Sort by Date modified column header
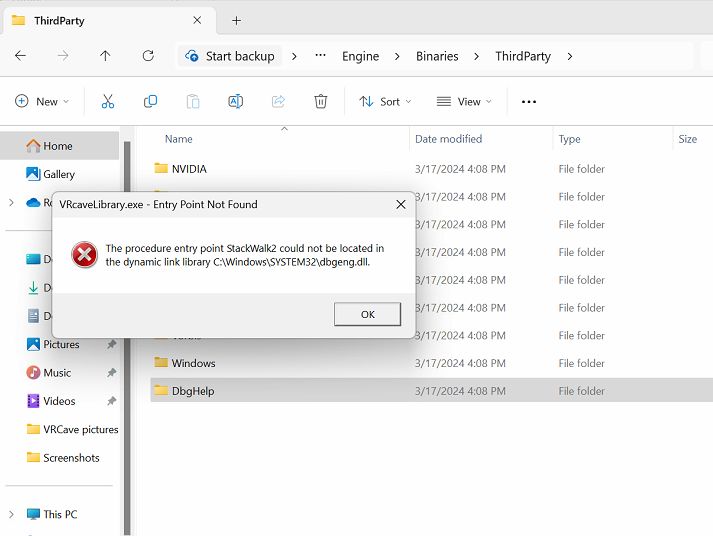This screenshot has width=713, height=536. [x=448, y=139]
